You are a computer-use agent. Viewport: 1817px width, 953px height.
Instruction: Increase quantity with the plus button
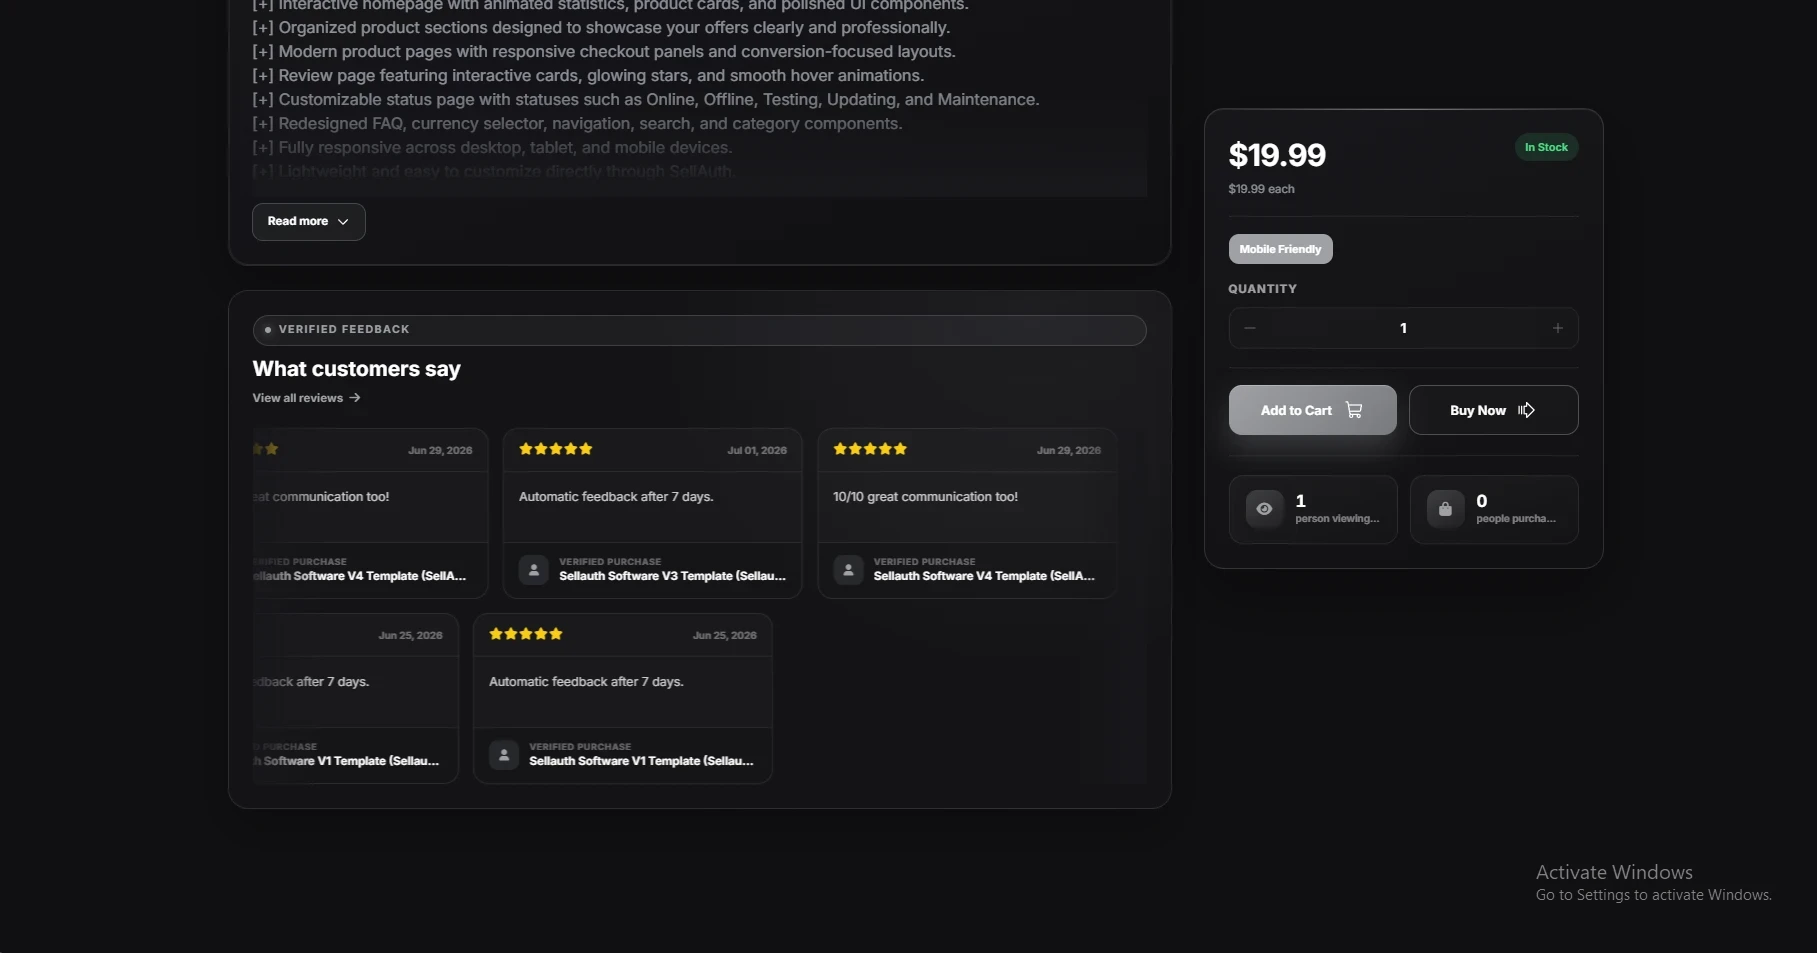1557,328
